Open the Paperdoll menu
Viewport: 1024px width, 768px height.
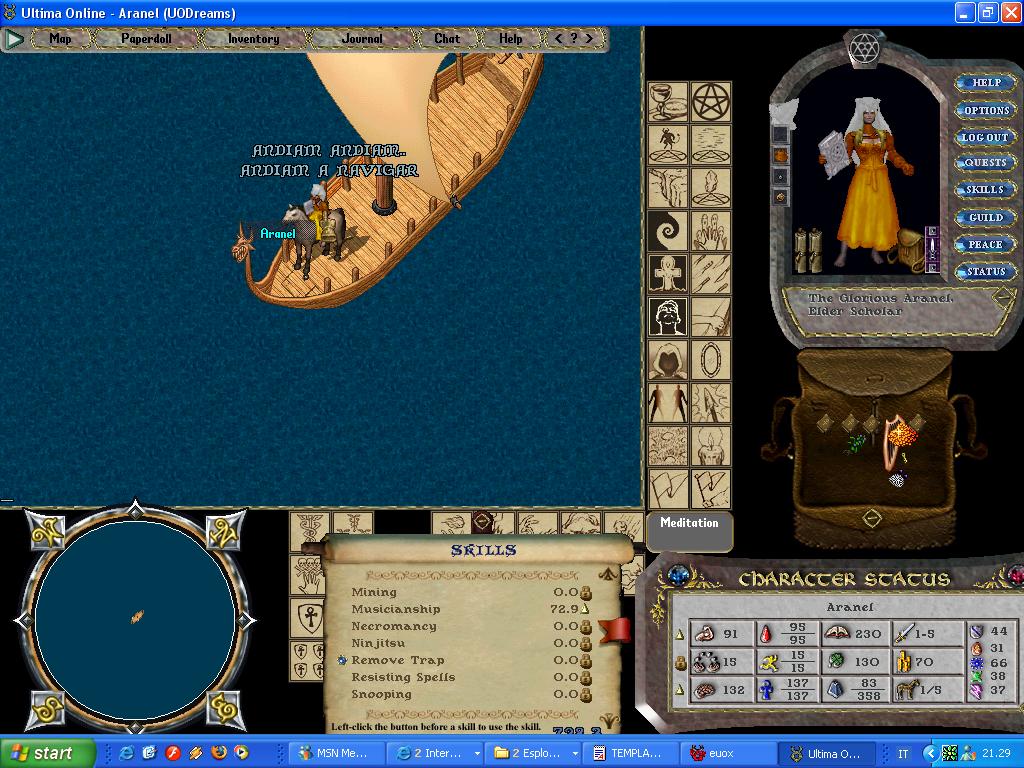coord(146,39)
